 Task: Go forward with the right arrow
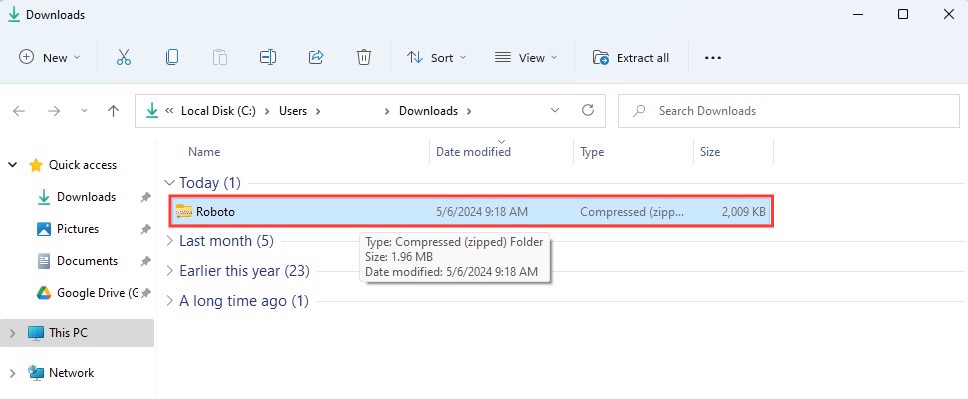click(x=54, y=111)
